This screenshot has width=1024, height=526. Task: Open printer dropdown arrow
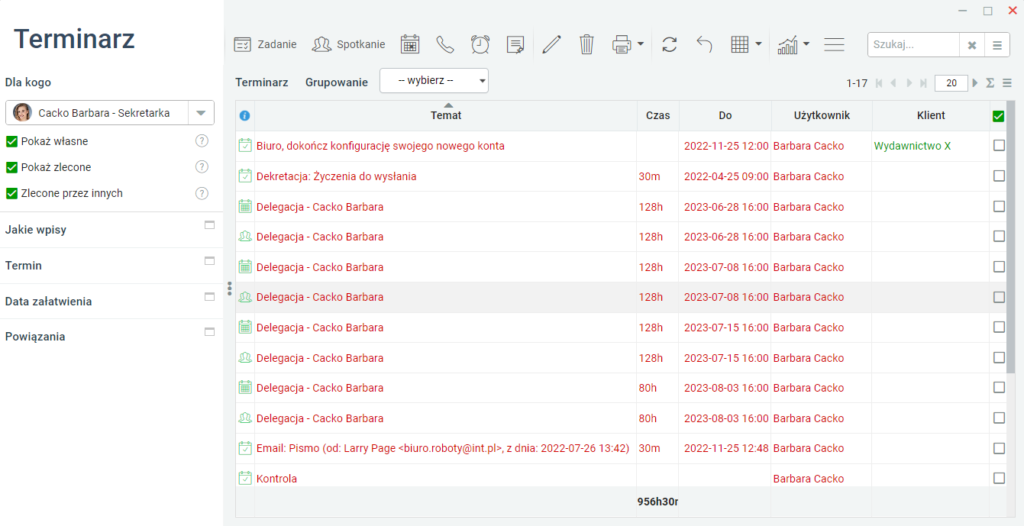(x=640, y=44)
